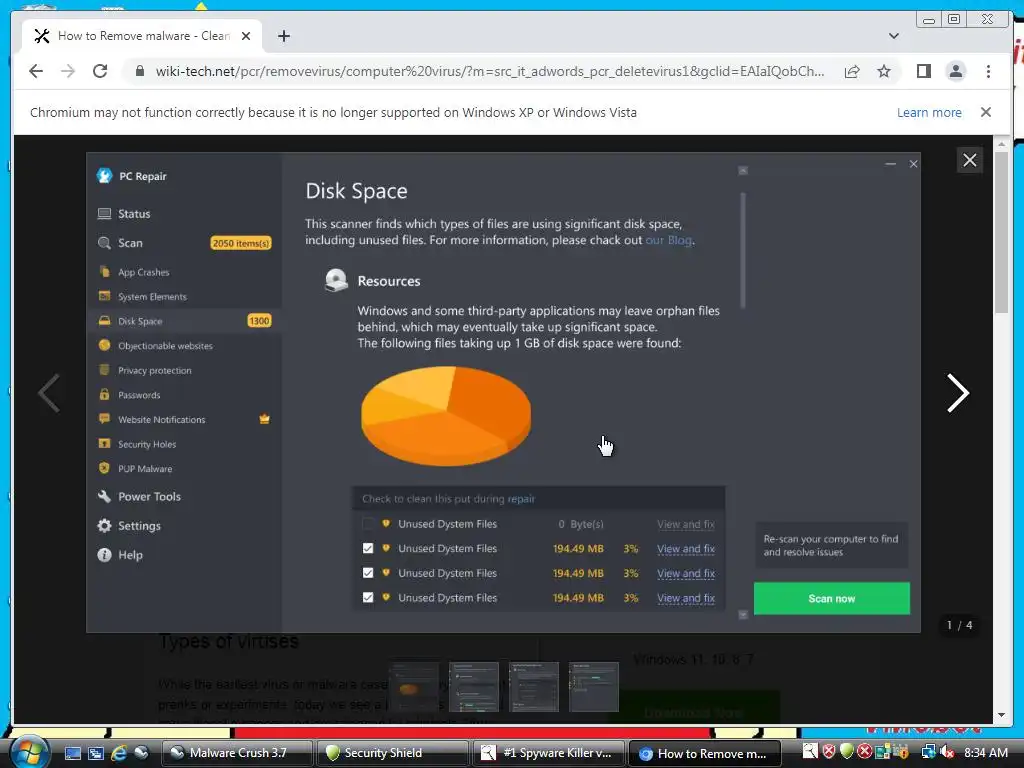Screen dimensions: 1024x768
Task: Click the PC Repair panel scroll-down arrow
Action: (x=743, y=615)
